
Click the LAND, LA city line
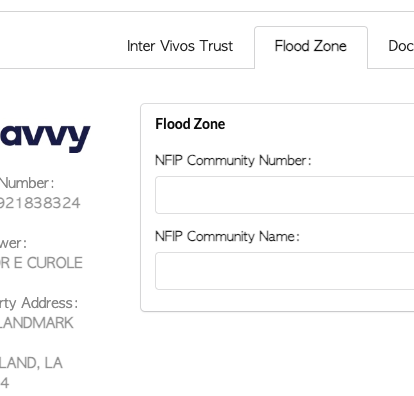point(31,363)
